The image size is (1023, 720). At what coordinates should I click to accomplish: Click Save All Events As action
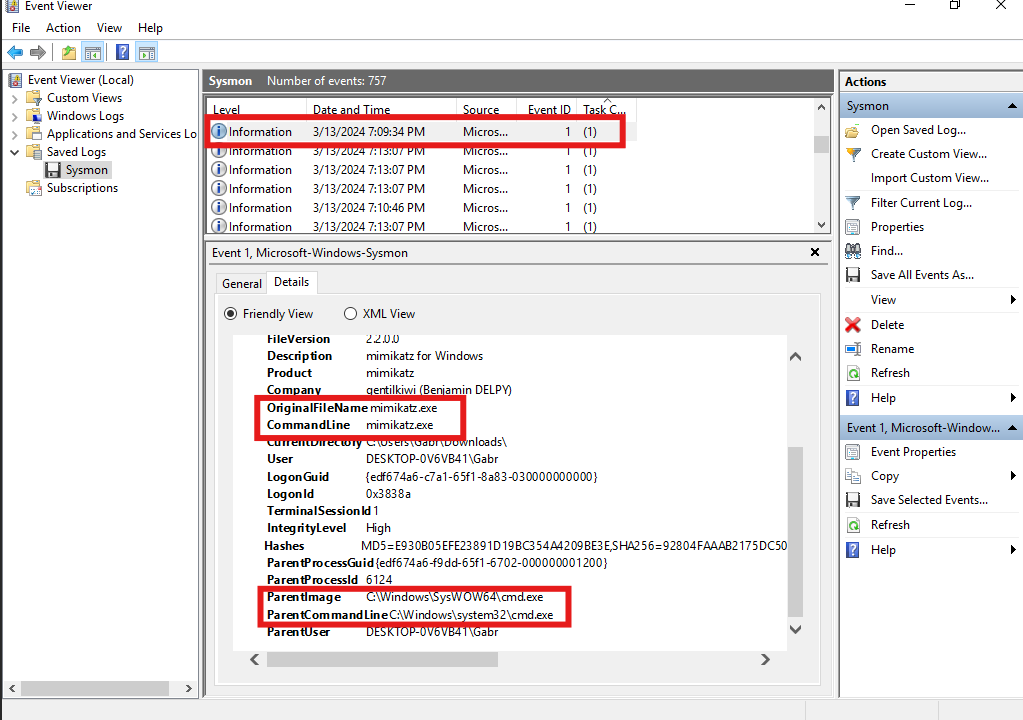coord(923,275)
